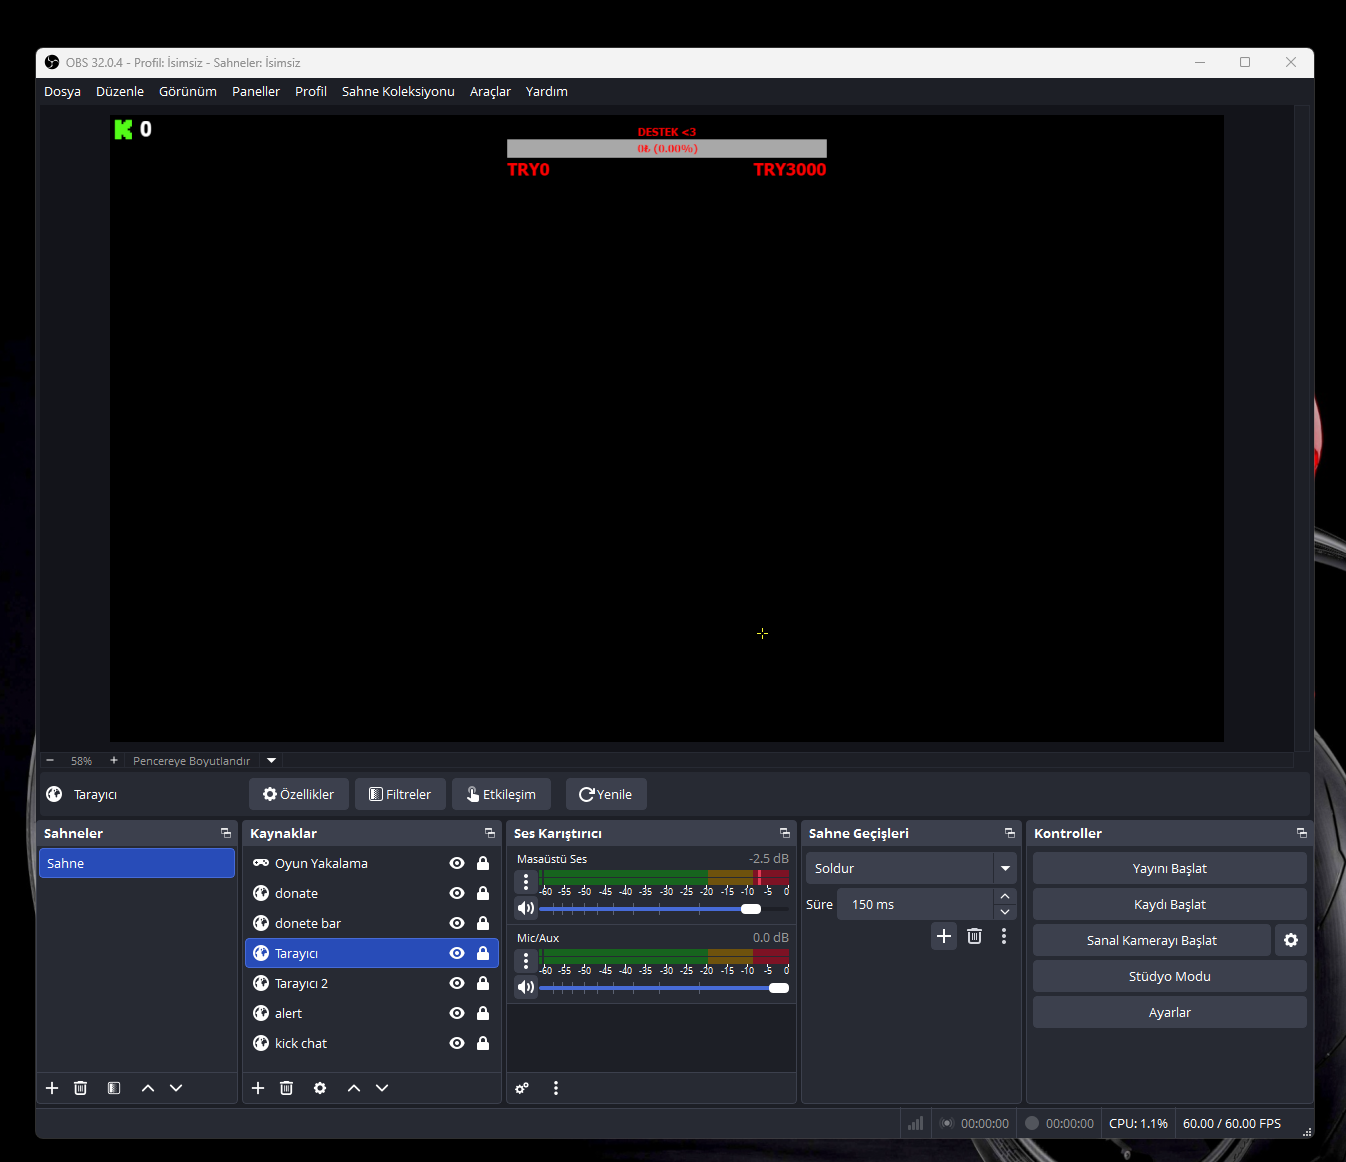Refresh browser source with Yenile
Viewport: 1346px width, 1162px height.
606,794
